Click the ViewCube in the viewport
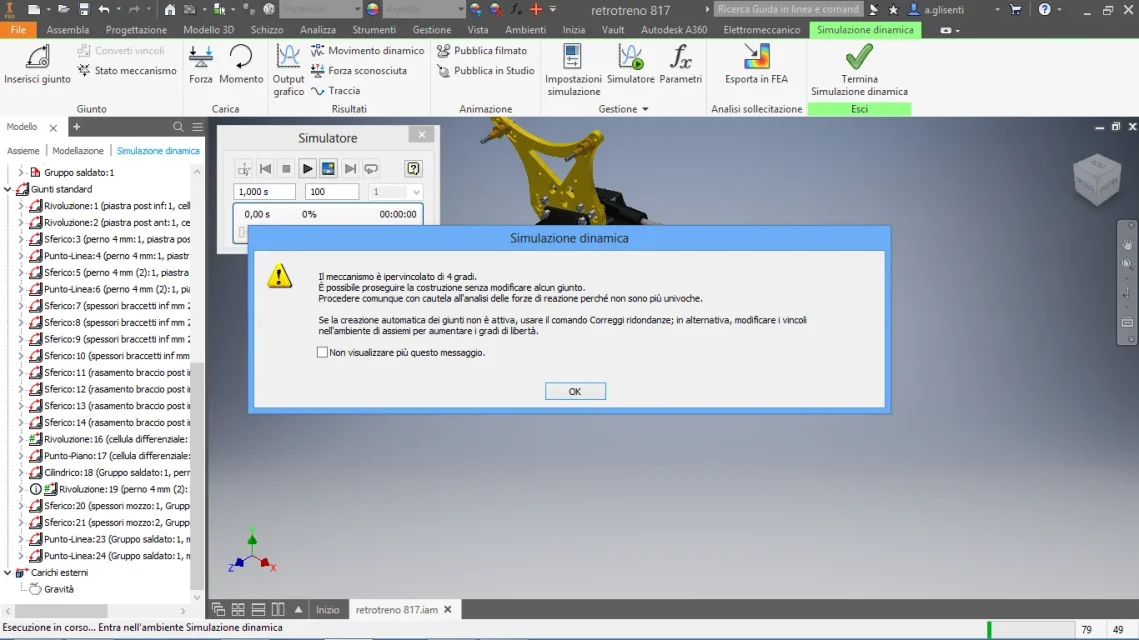This screenshot has width=1139, height=640. pyautogui.click(x=1097, y=179)
